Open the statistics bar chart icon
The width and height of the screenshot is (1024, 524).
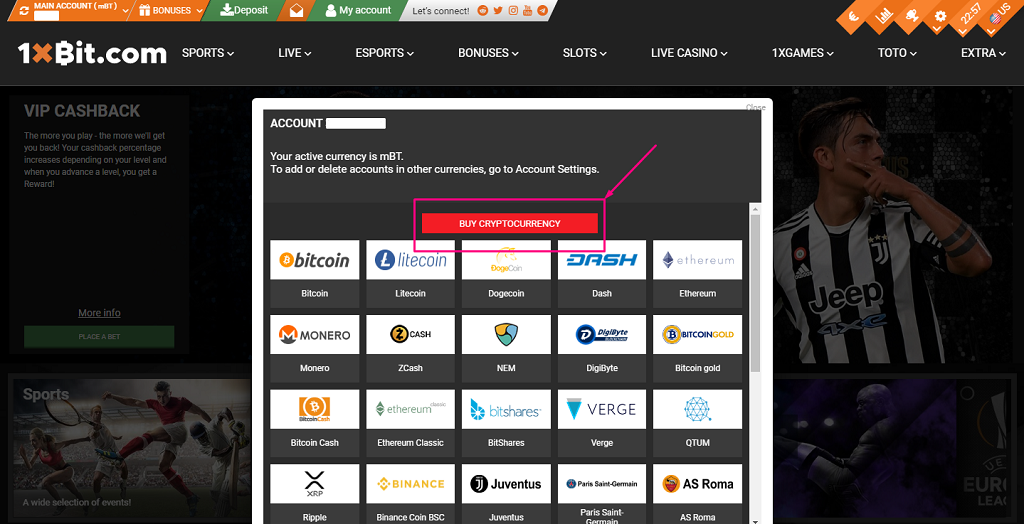tap(883, 15)
